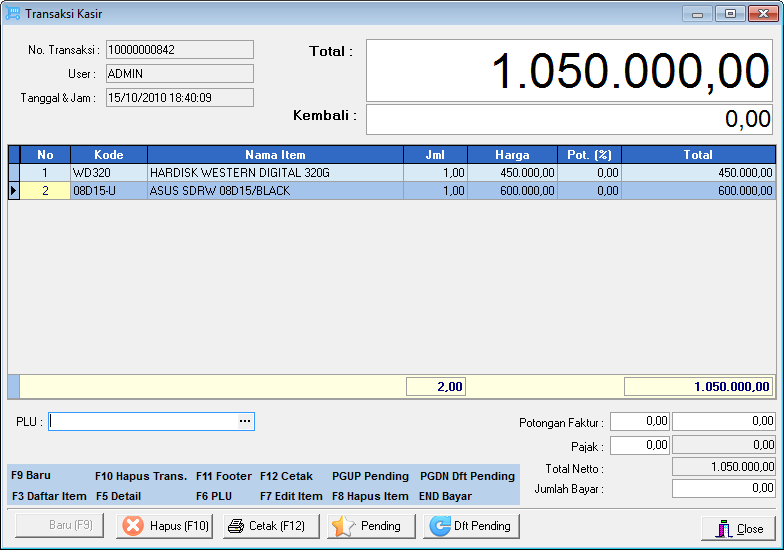Click the User field showing ADMIN
The height and width of the screenshot is (550, 784).
(180, 74)
